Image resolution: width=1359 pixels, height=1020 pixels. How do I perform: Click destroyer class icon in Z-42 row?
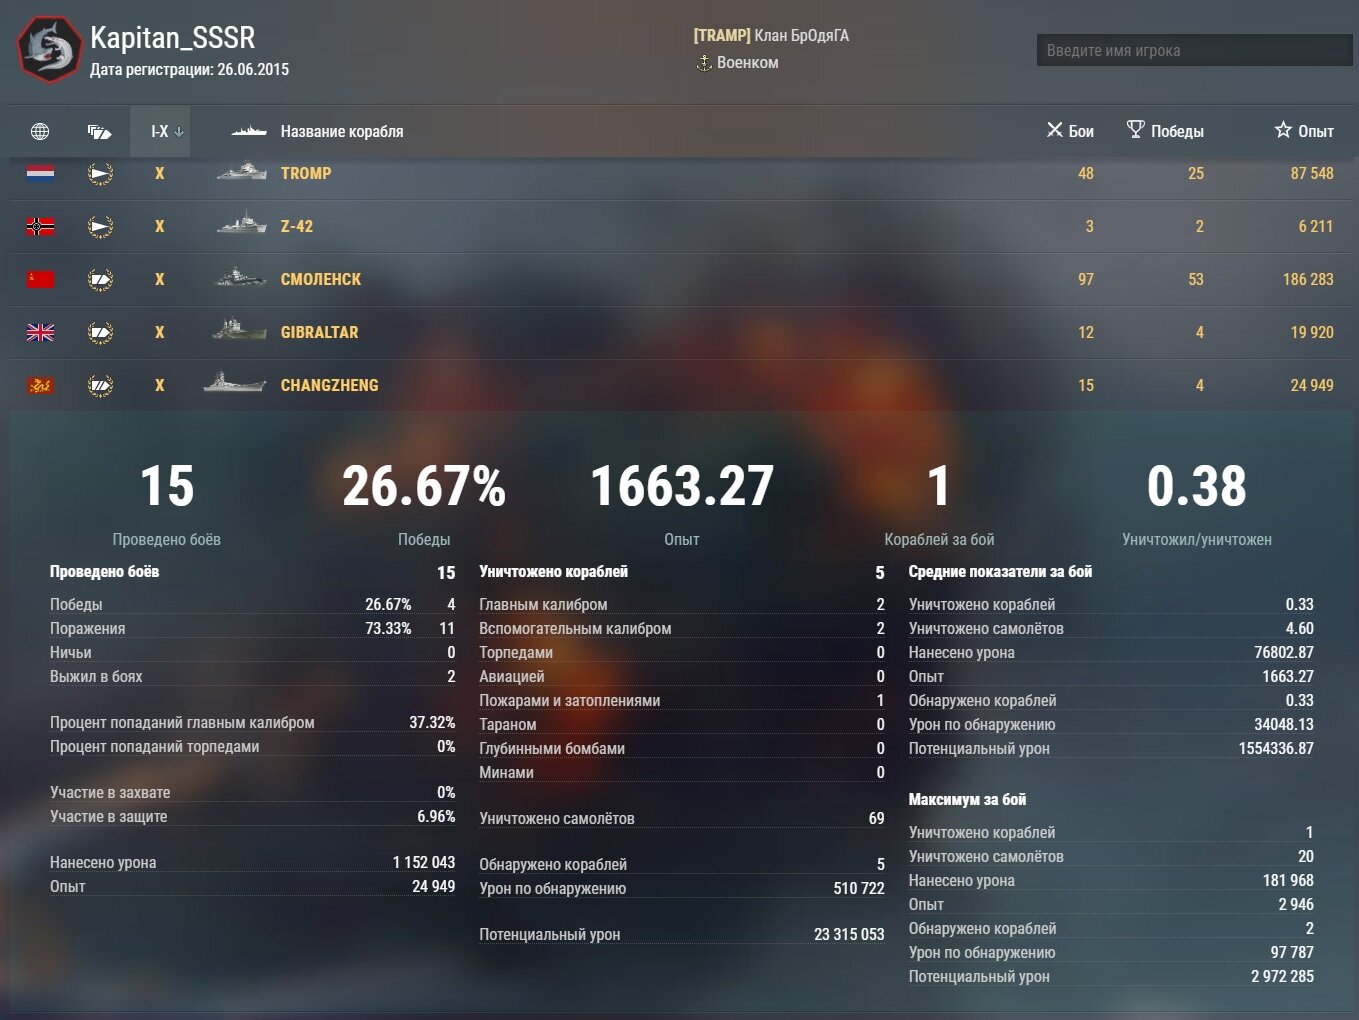[100, 226]
